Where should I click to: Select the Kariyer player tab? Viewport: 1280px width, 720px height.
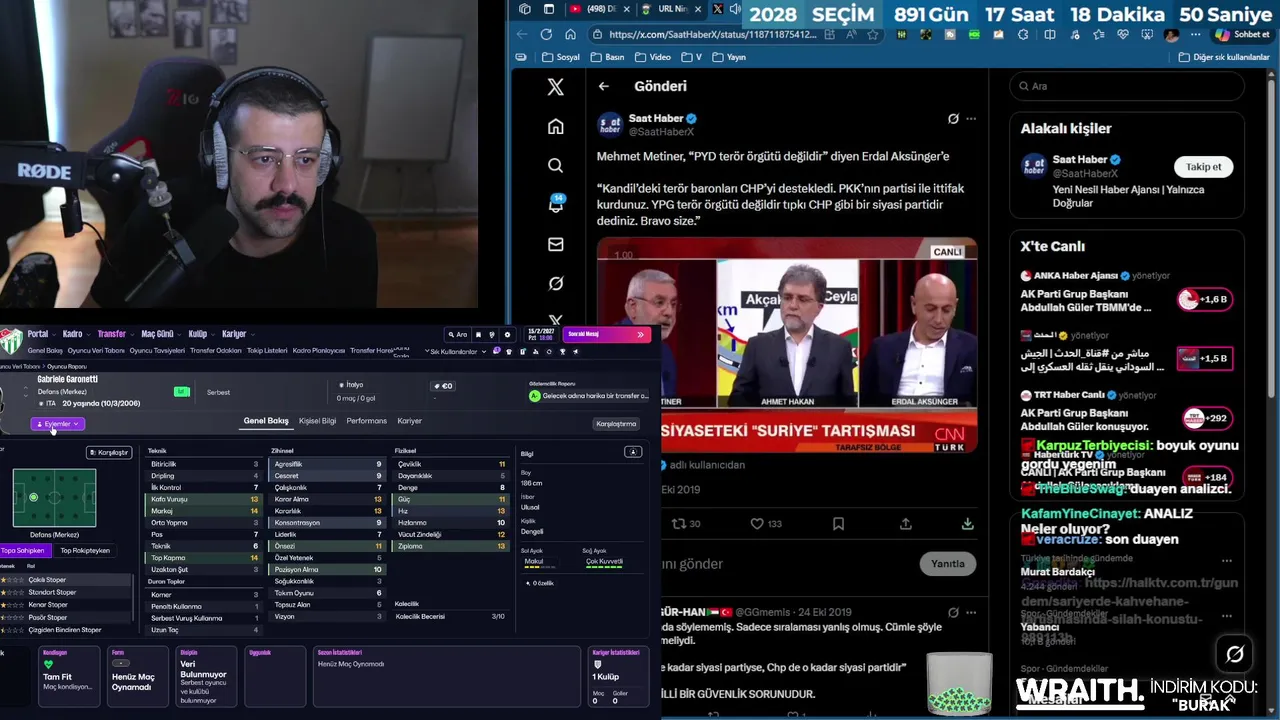click(x=409, y=421)
